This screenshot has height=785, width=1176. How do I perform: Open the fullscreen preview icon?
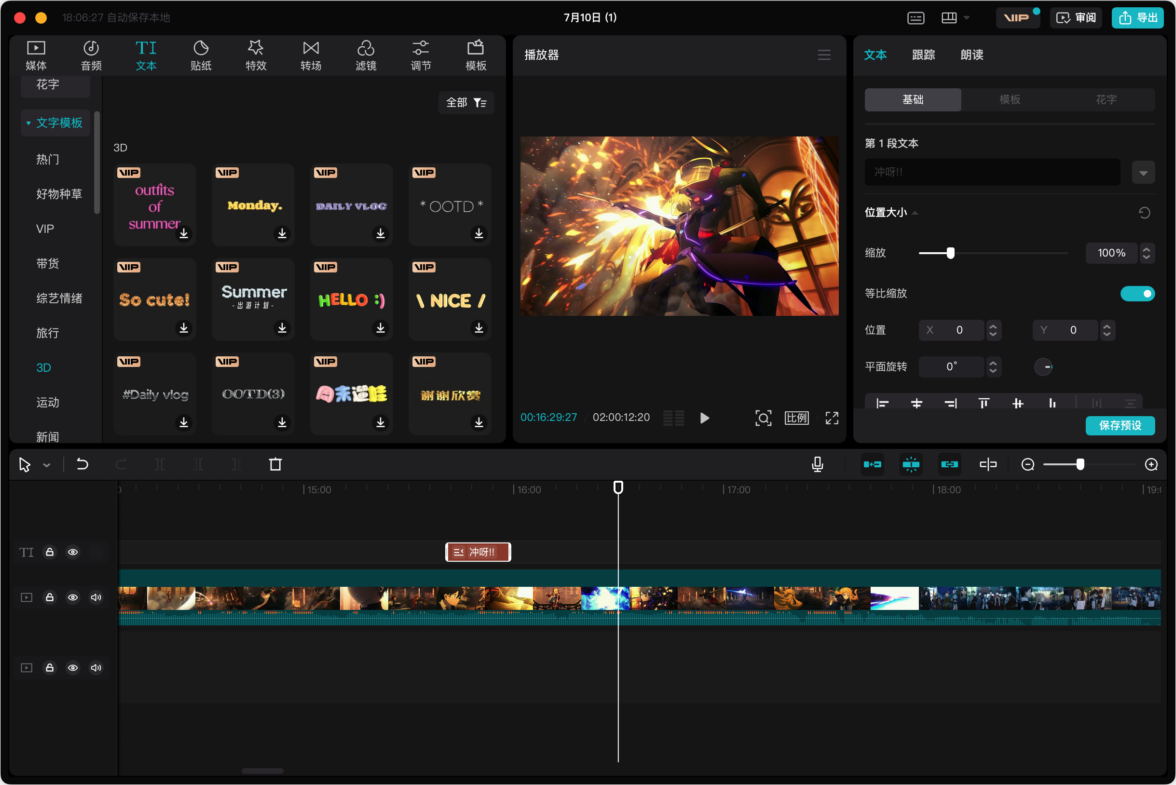[832, 418]
